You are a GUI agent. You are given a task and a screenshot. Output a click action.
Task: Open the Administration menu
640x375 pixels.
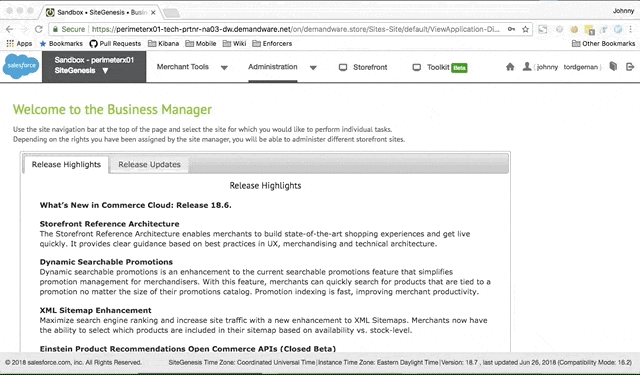[x=273, y=67]
